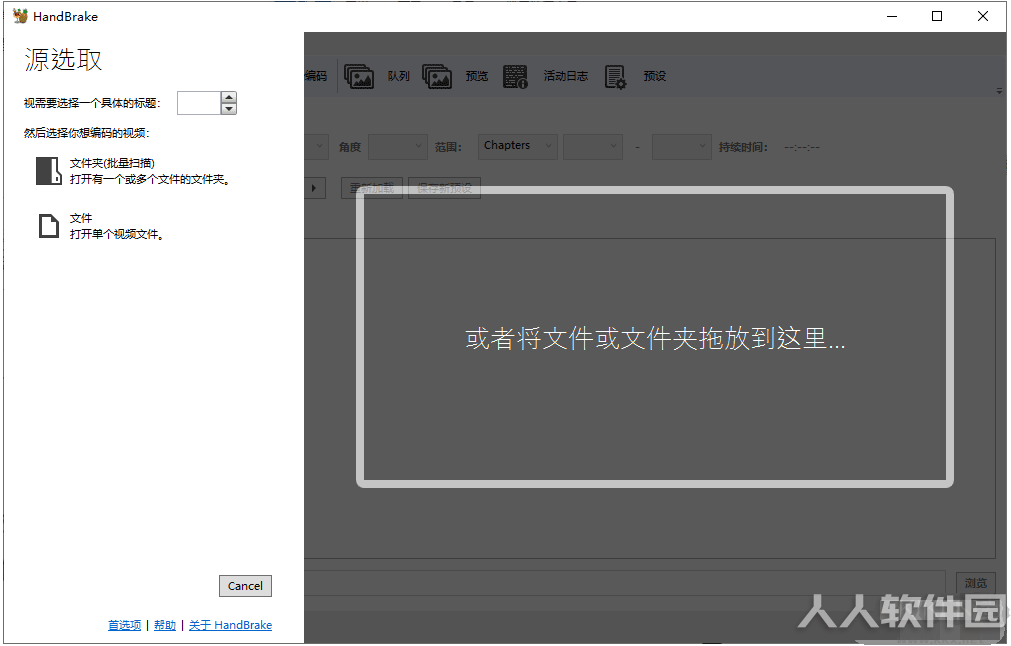Screen dimensions: 1011x646
Task: Open the 关于 HandBrake link
Action: (230, 625)
